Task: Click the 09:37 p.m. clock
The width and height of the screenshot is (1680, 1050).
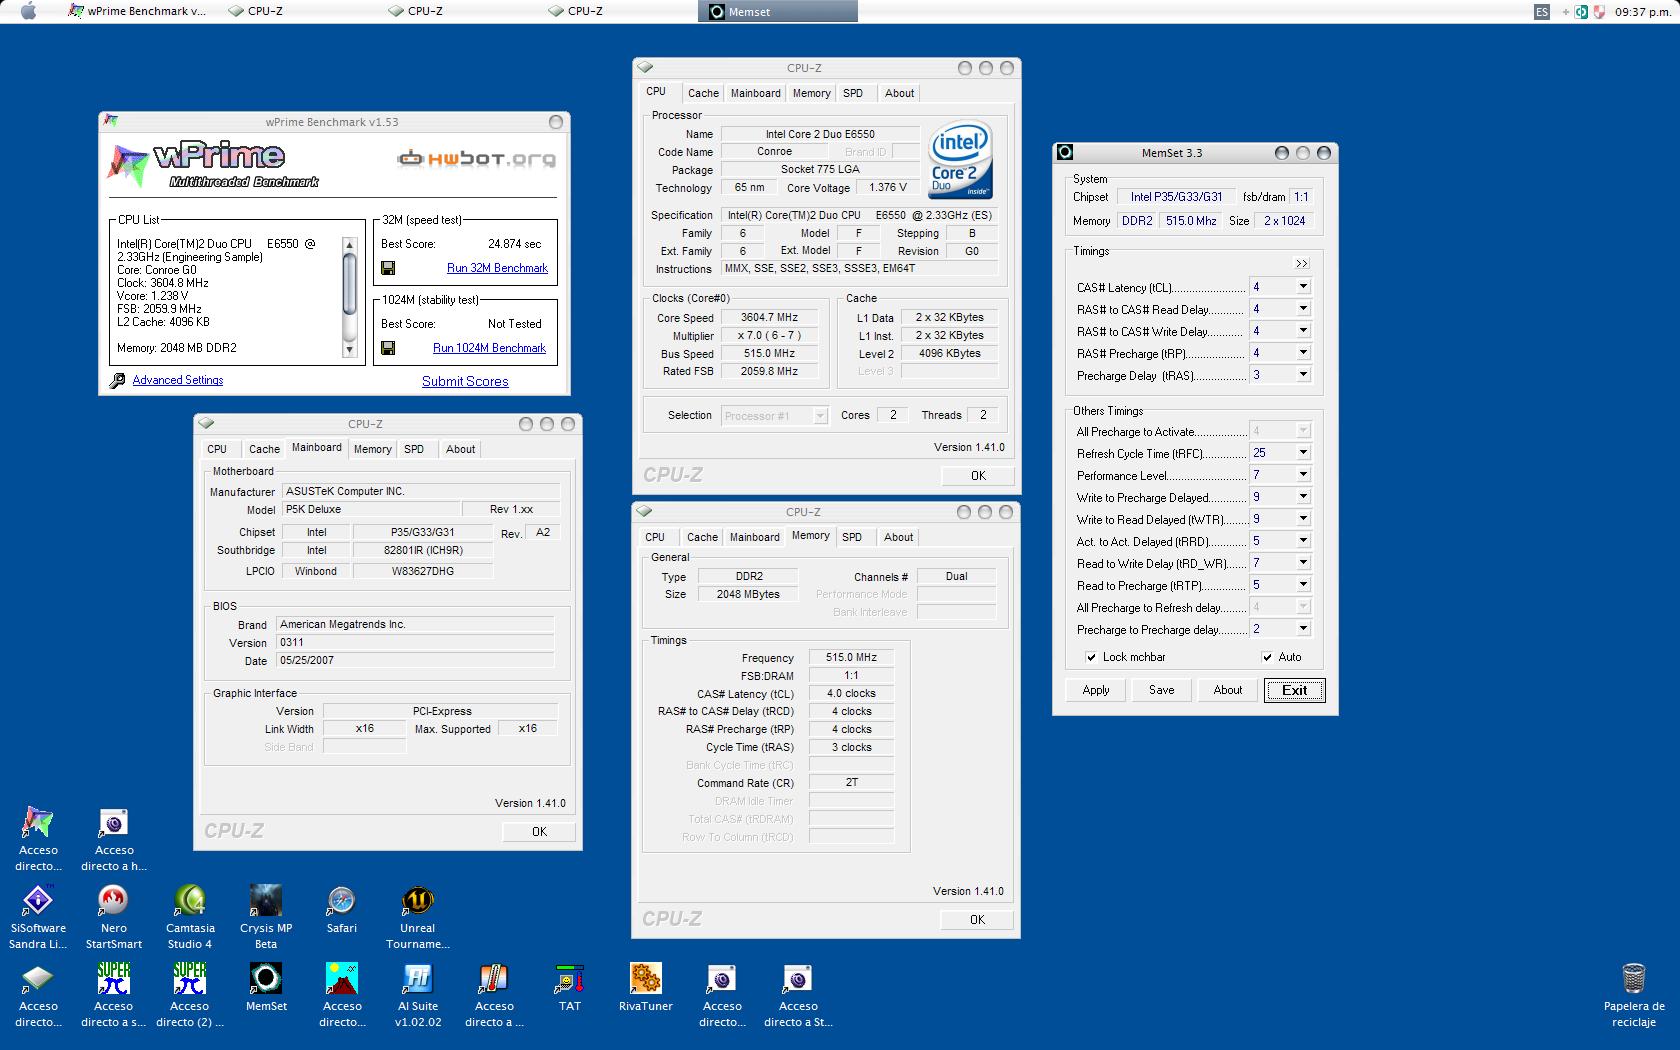Action: (x=1642, y=12)
